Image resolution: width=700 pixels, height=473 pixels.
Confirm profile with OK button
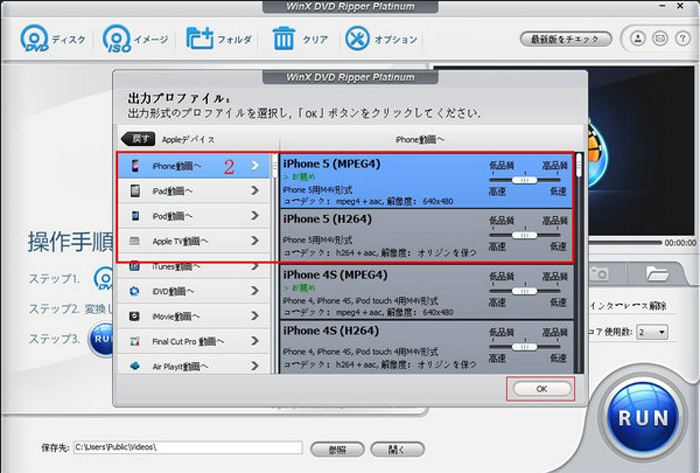point(542,389)
